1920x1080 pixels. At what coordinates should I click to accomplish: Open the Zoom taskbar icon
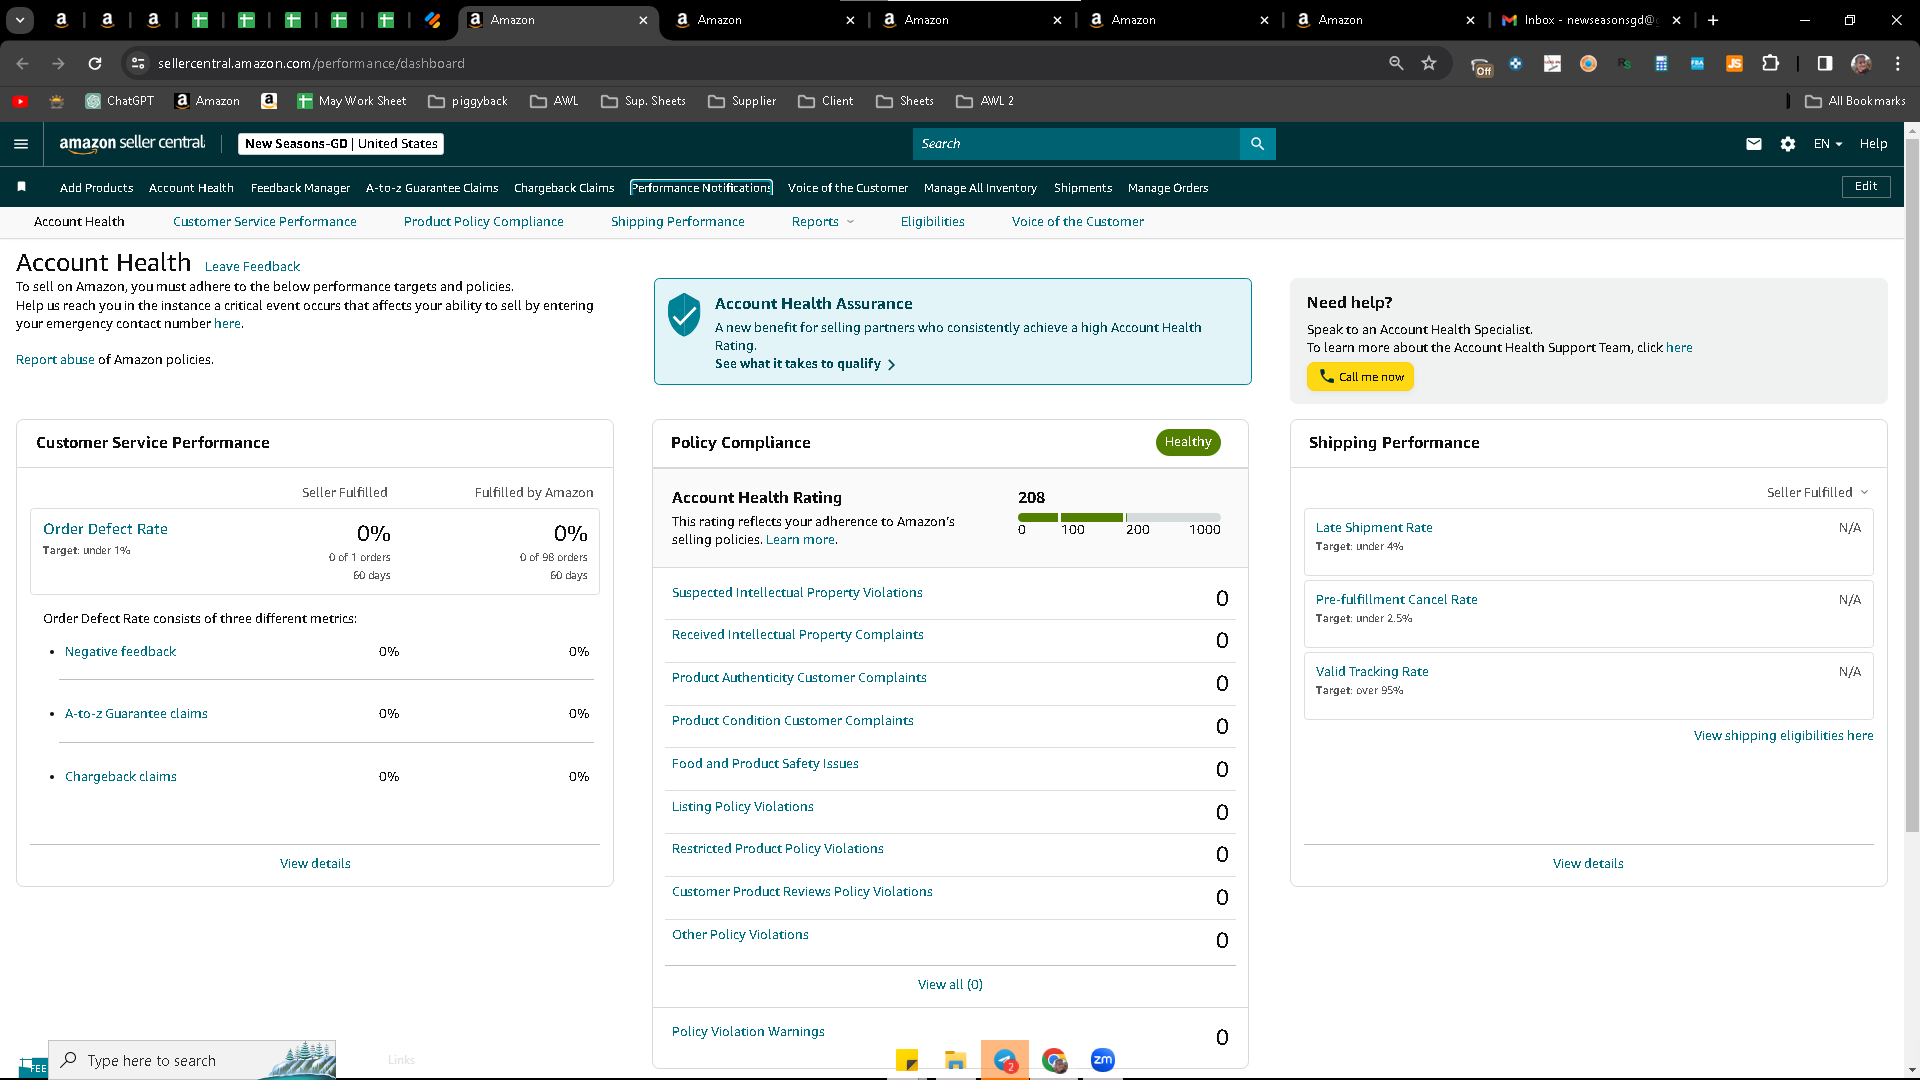(1103, 1060)
